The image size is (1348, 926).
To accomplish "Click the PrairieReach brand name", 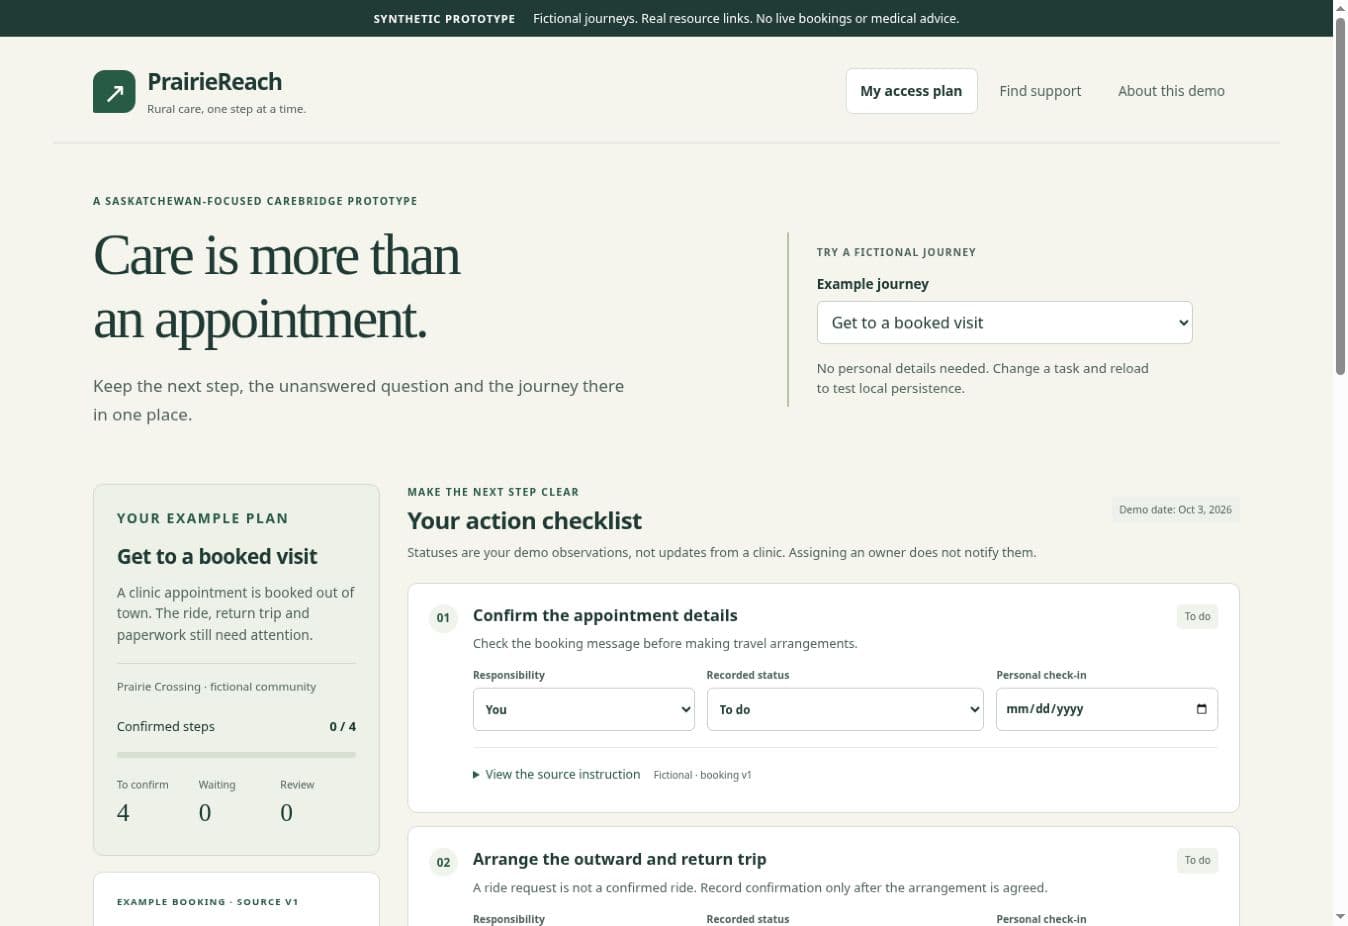I will [x=215, y=82].
